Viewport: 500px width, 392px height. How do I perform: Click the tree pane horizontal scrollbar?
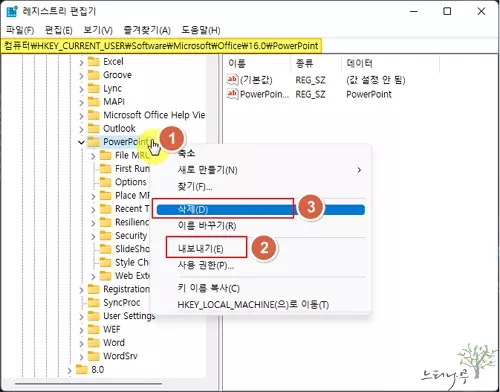pos(88,384)
